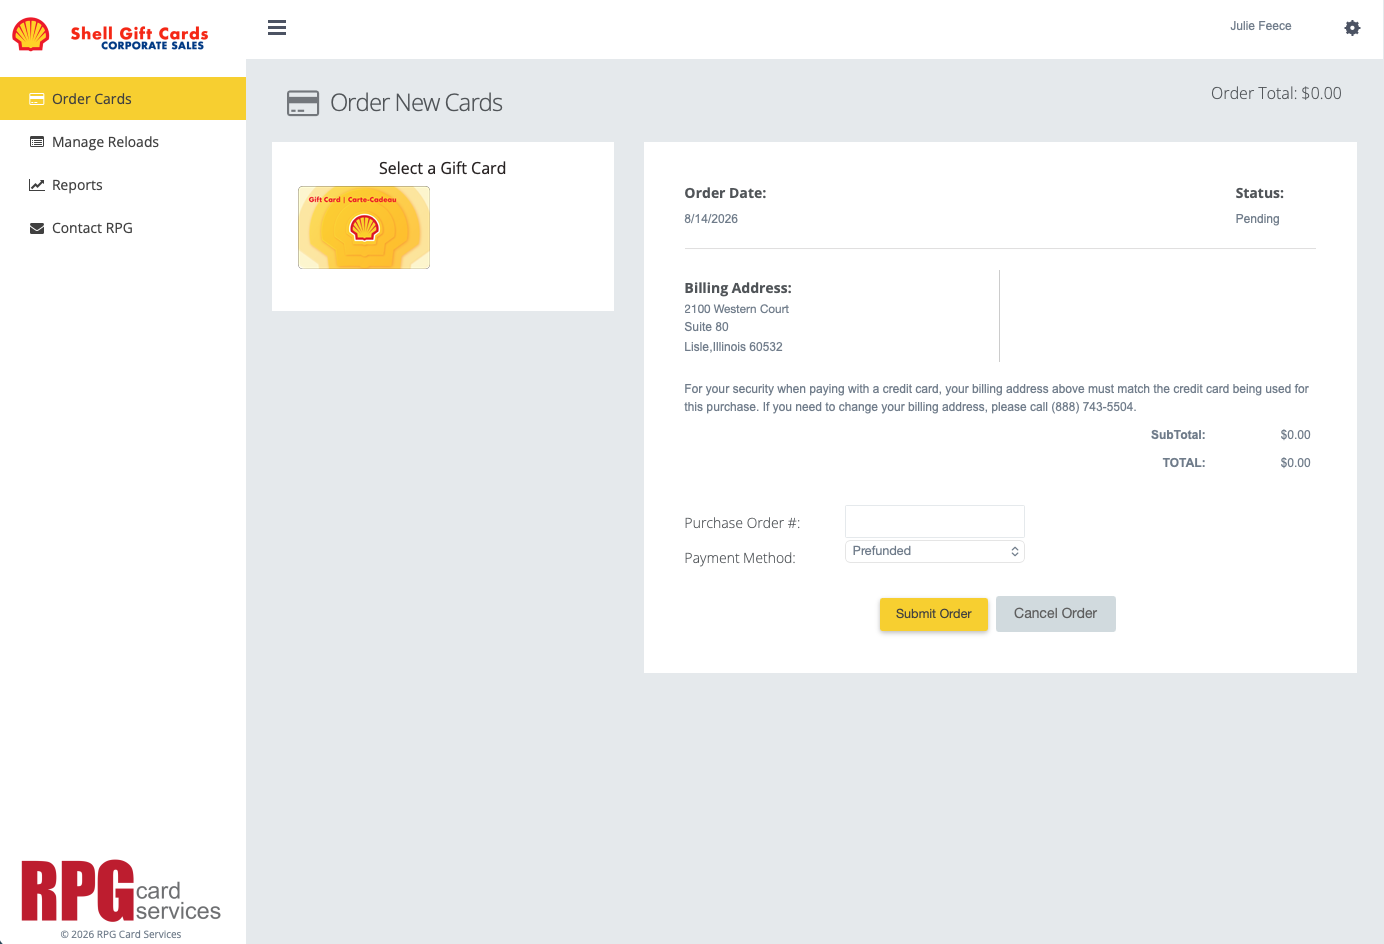The height and width of the screenshot is (944, 1384).
Task: Click the Julie Feece user name
Action: click(1261, 26)
